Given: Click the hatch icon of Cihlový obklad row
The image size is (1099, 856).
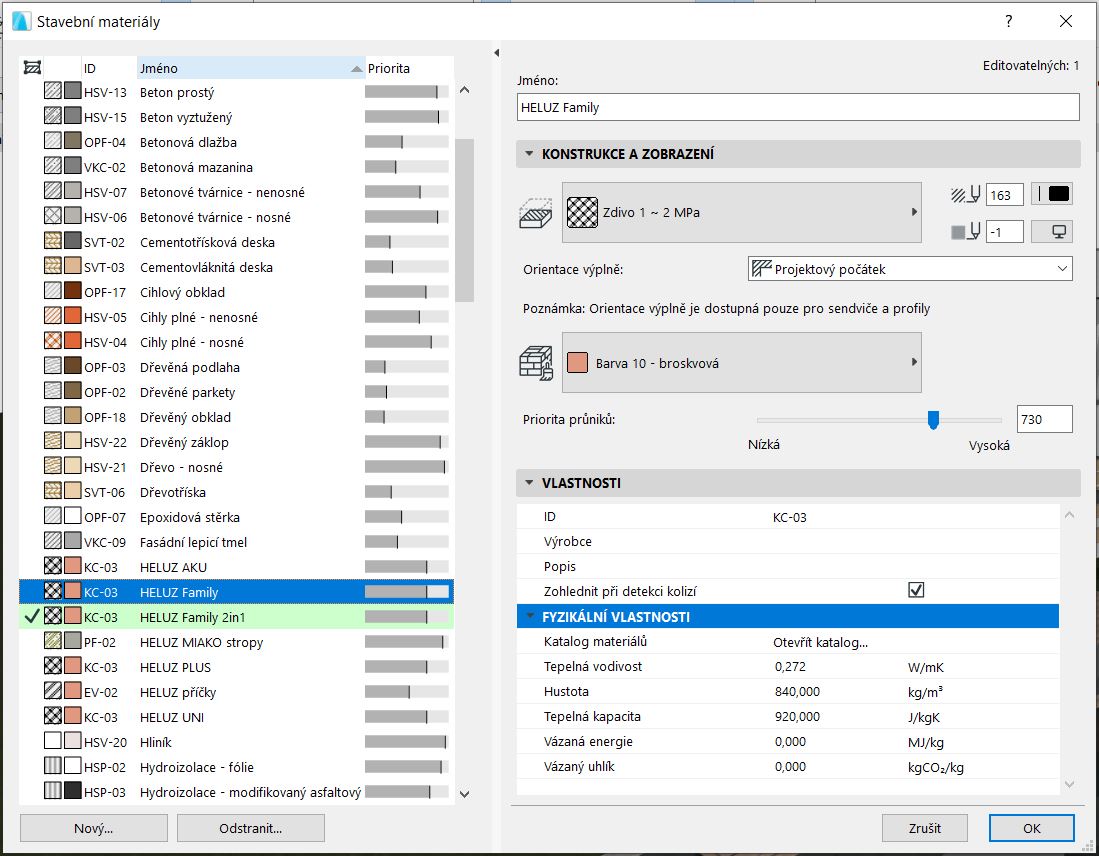Looking at the screenshot, I should [x=53, y=292].
